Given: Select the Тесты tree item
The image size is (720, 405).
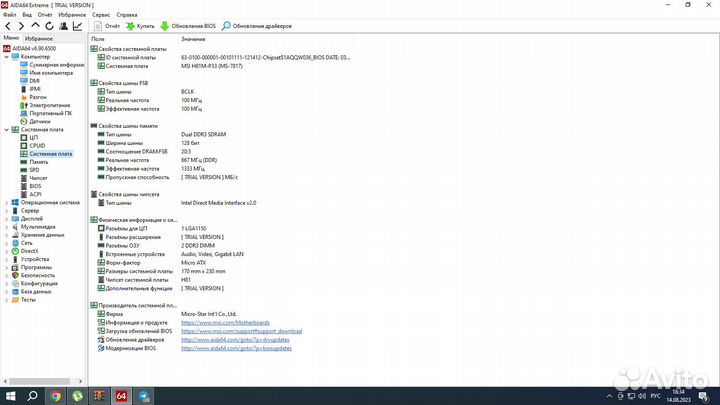Looking at the screenshot, I should pyautogui.click(x=23, y=300).
